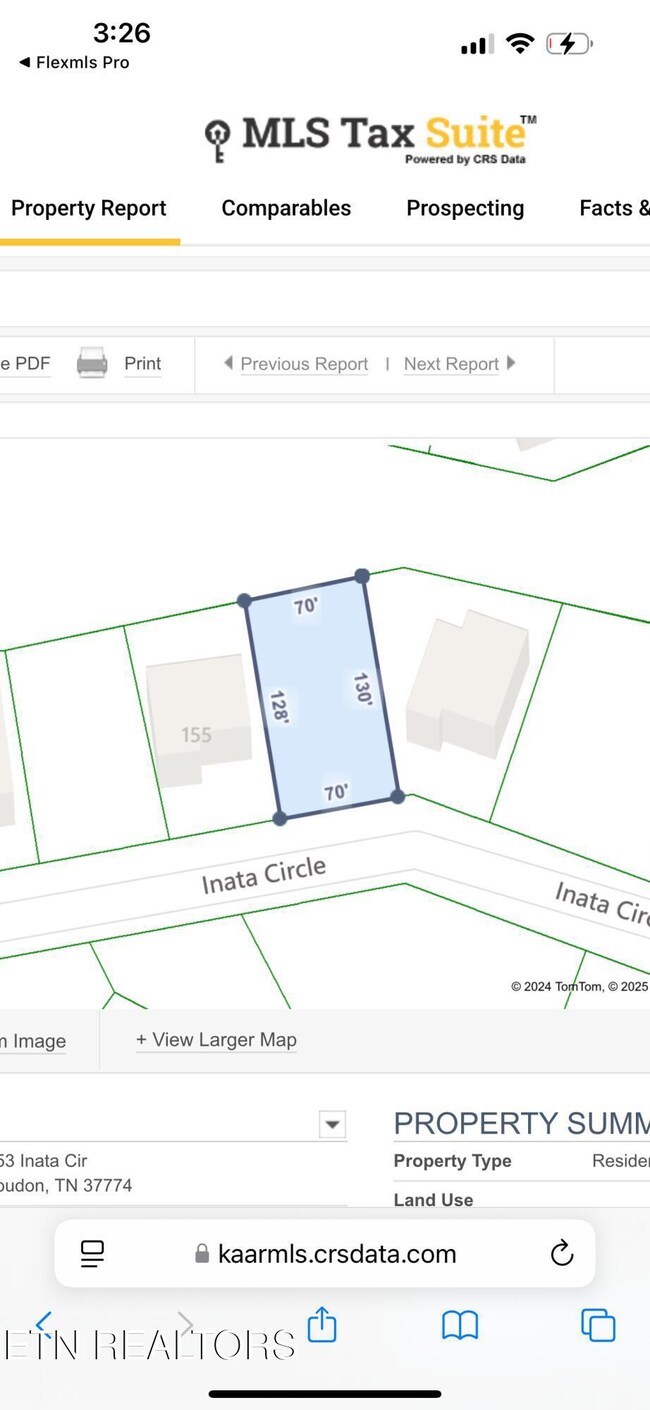Select the highlighted blue parcel on map
The image size is (650, 1410).
coord(322,697)
